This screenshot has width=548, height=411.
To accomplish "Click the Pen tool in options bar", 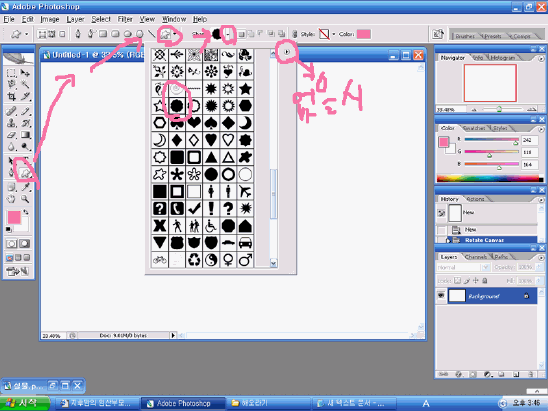I will tap(78, 34).
